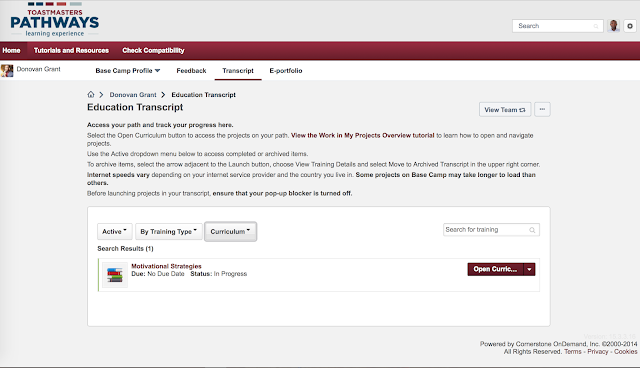The image size is (640, 368).
Task: Expand the Curriculum filter dropdown
Action: [230, 231]
